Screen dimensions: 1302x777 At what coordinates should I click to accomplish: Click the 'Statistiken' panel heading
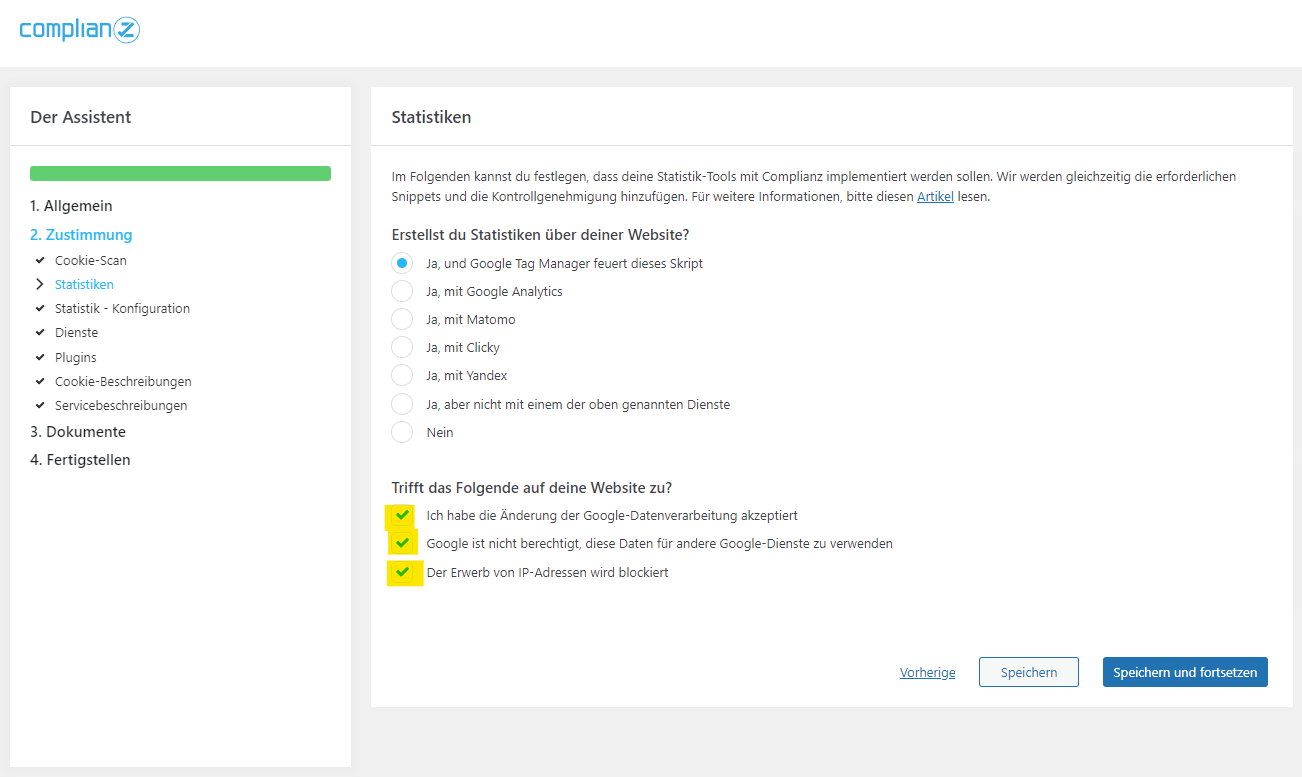click(x=431, y=117)
